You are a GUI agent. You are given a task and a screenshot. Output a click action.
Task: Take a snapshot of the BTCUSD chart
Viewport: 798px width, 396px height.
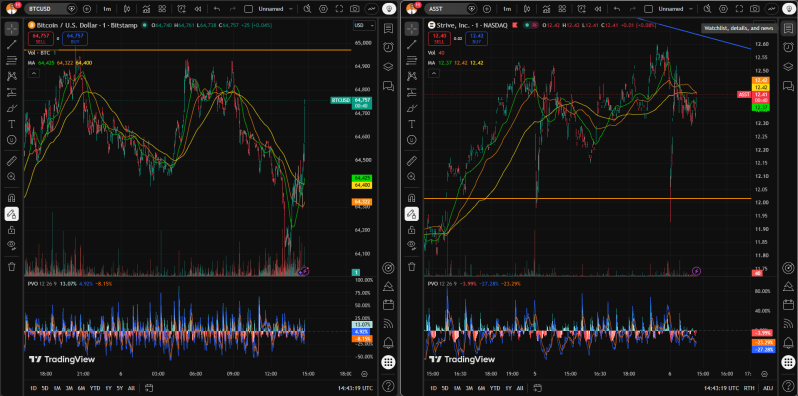355,9
